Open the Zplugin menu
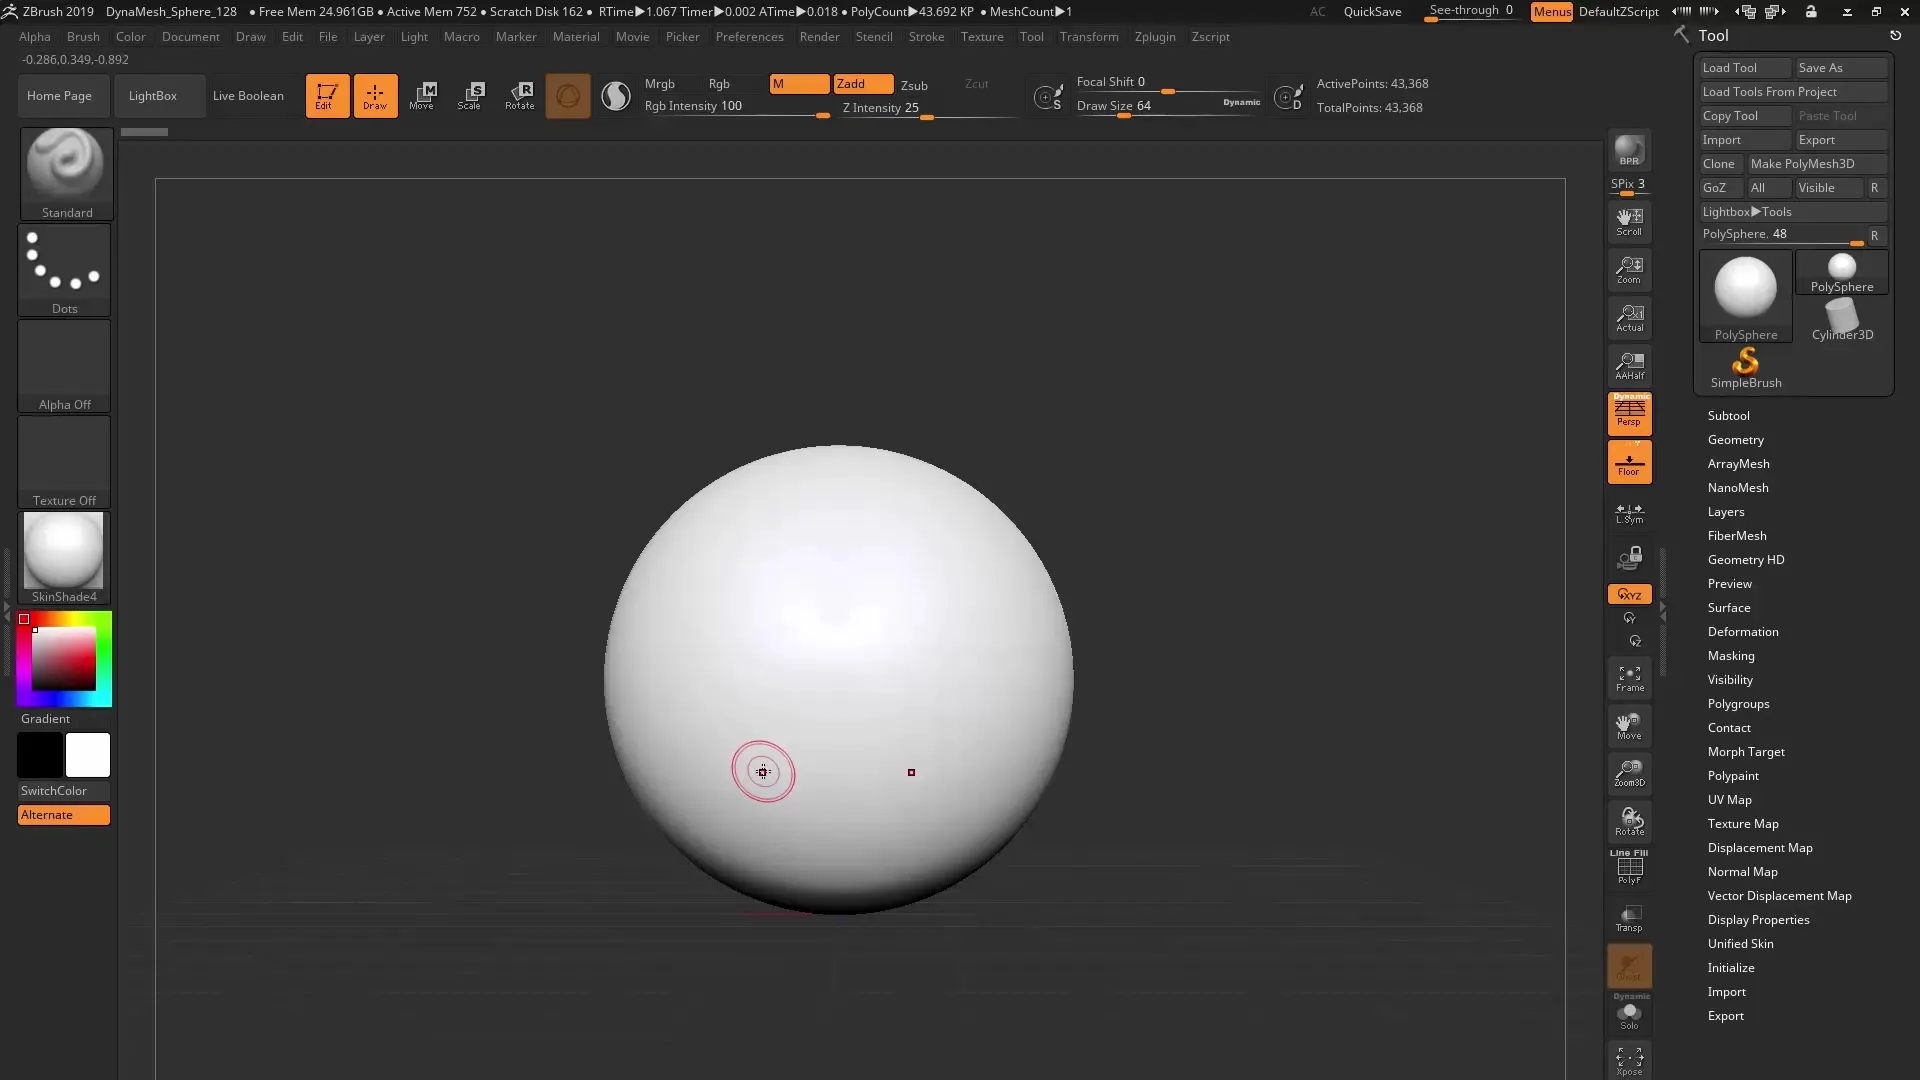The width and height of the screenshot is (1920, 1080). [1155, 37]
